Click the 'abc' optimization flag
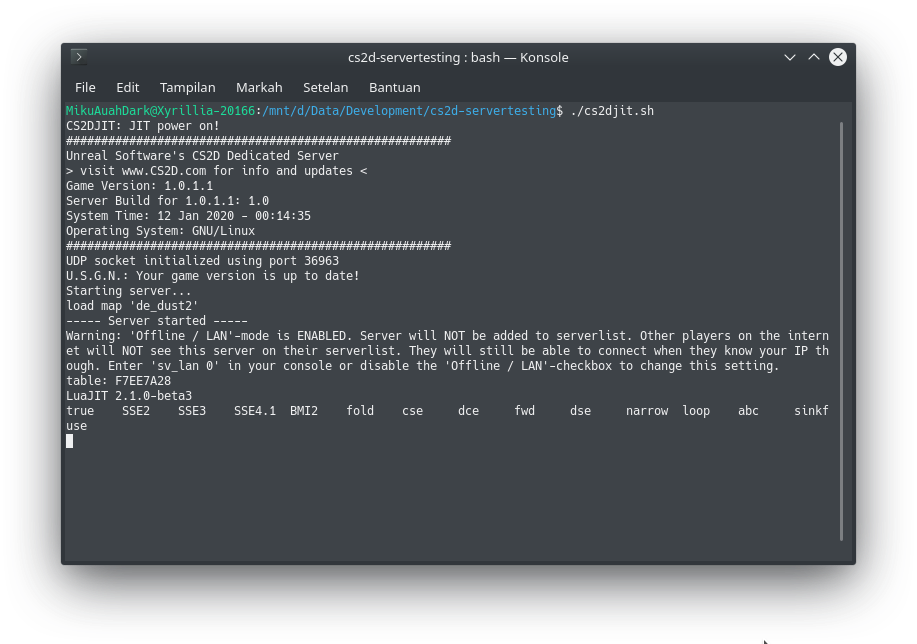This screenshot has width=917, height=644. (x=749, y=411)
